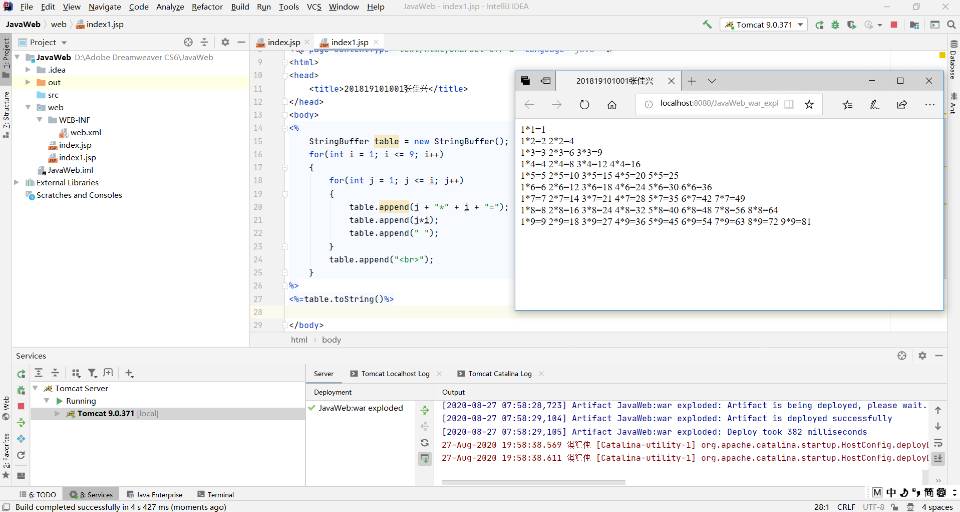Open browser new tab plus button
Viewport: 960px width, 512px height.
[x=691, y=81]
